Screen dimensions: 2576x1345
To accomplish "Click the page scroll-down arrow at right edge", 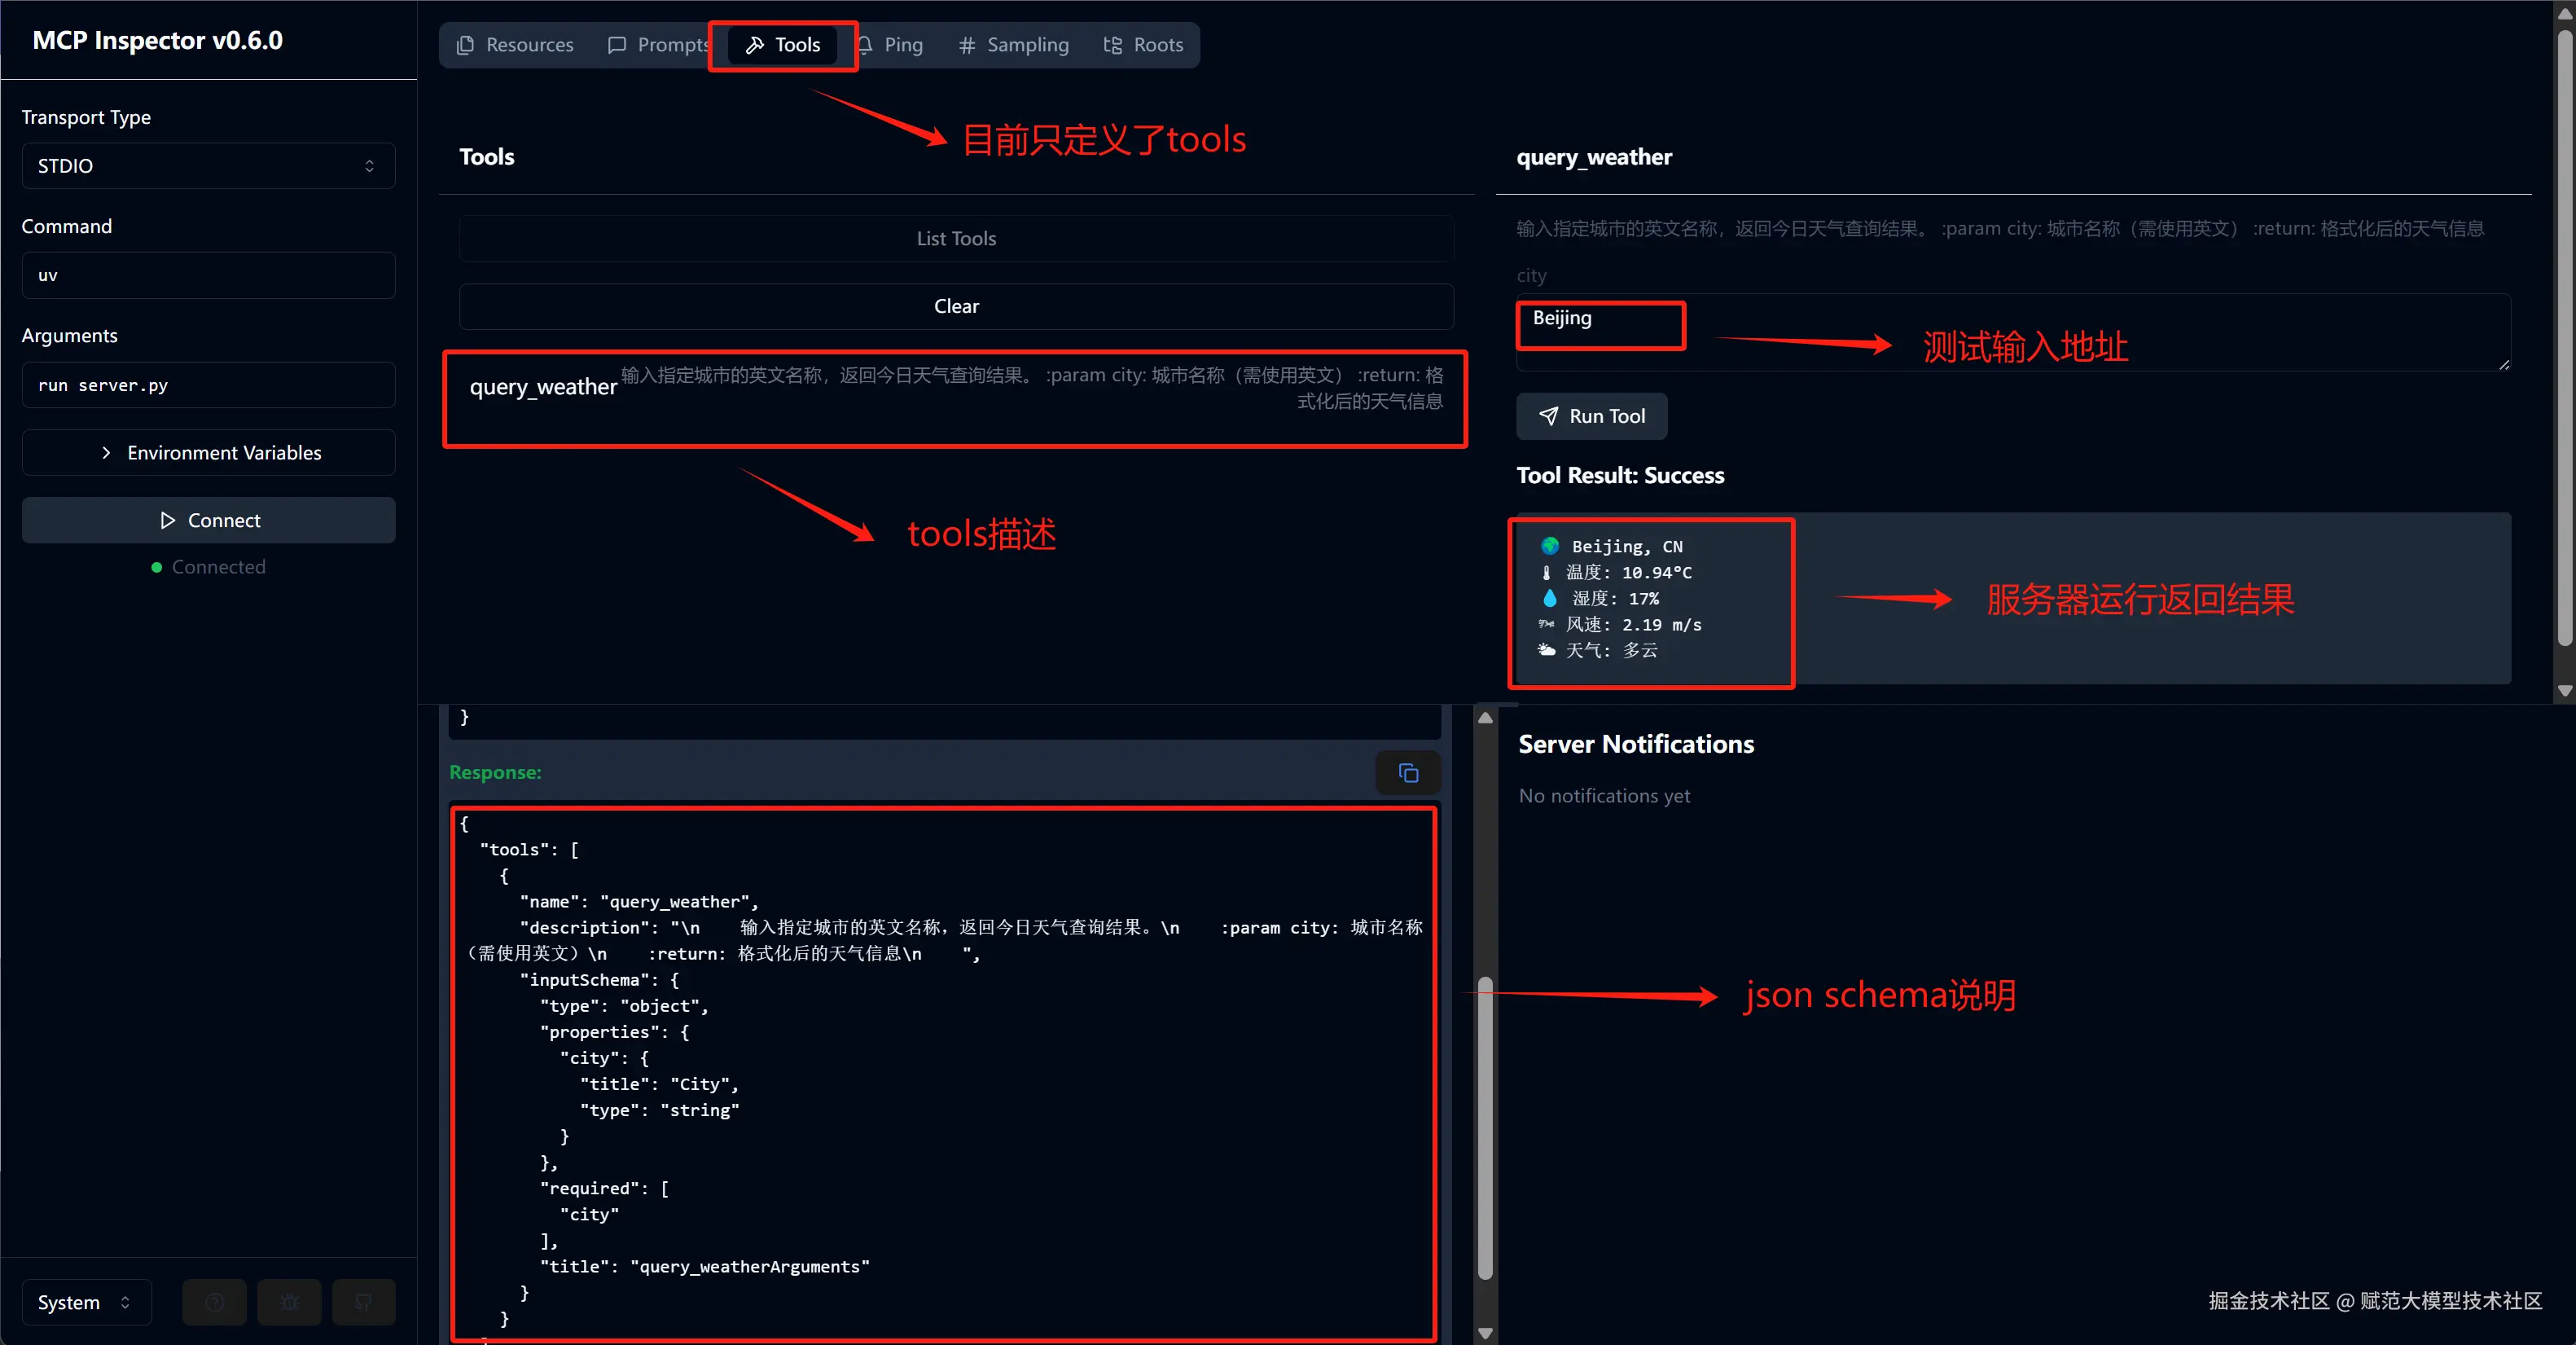I will click(x=2564, y=690).
